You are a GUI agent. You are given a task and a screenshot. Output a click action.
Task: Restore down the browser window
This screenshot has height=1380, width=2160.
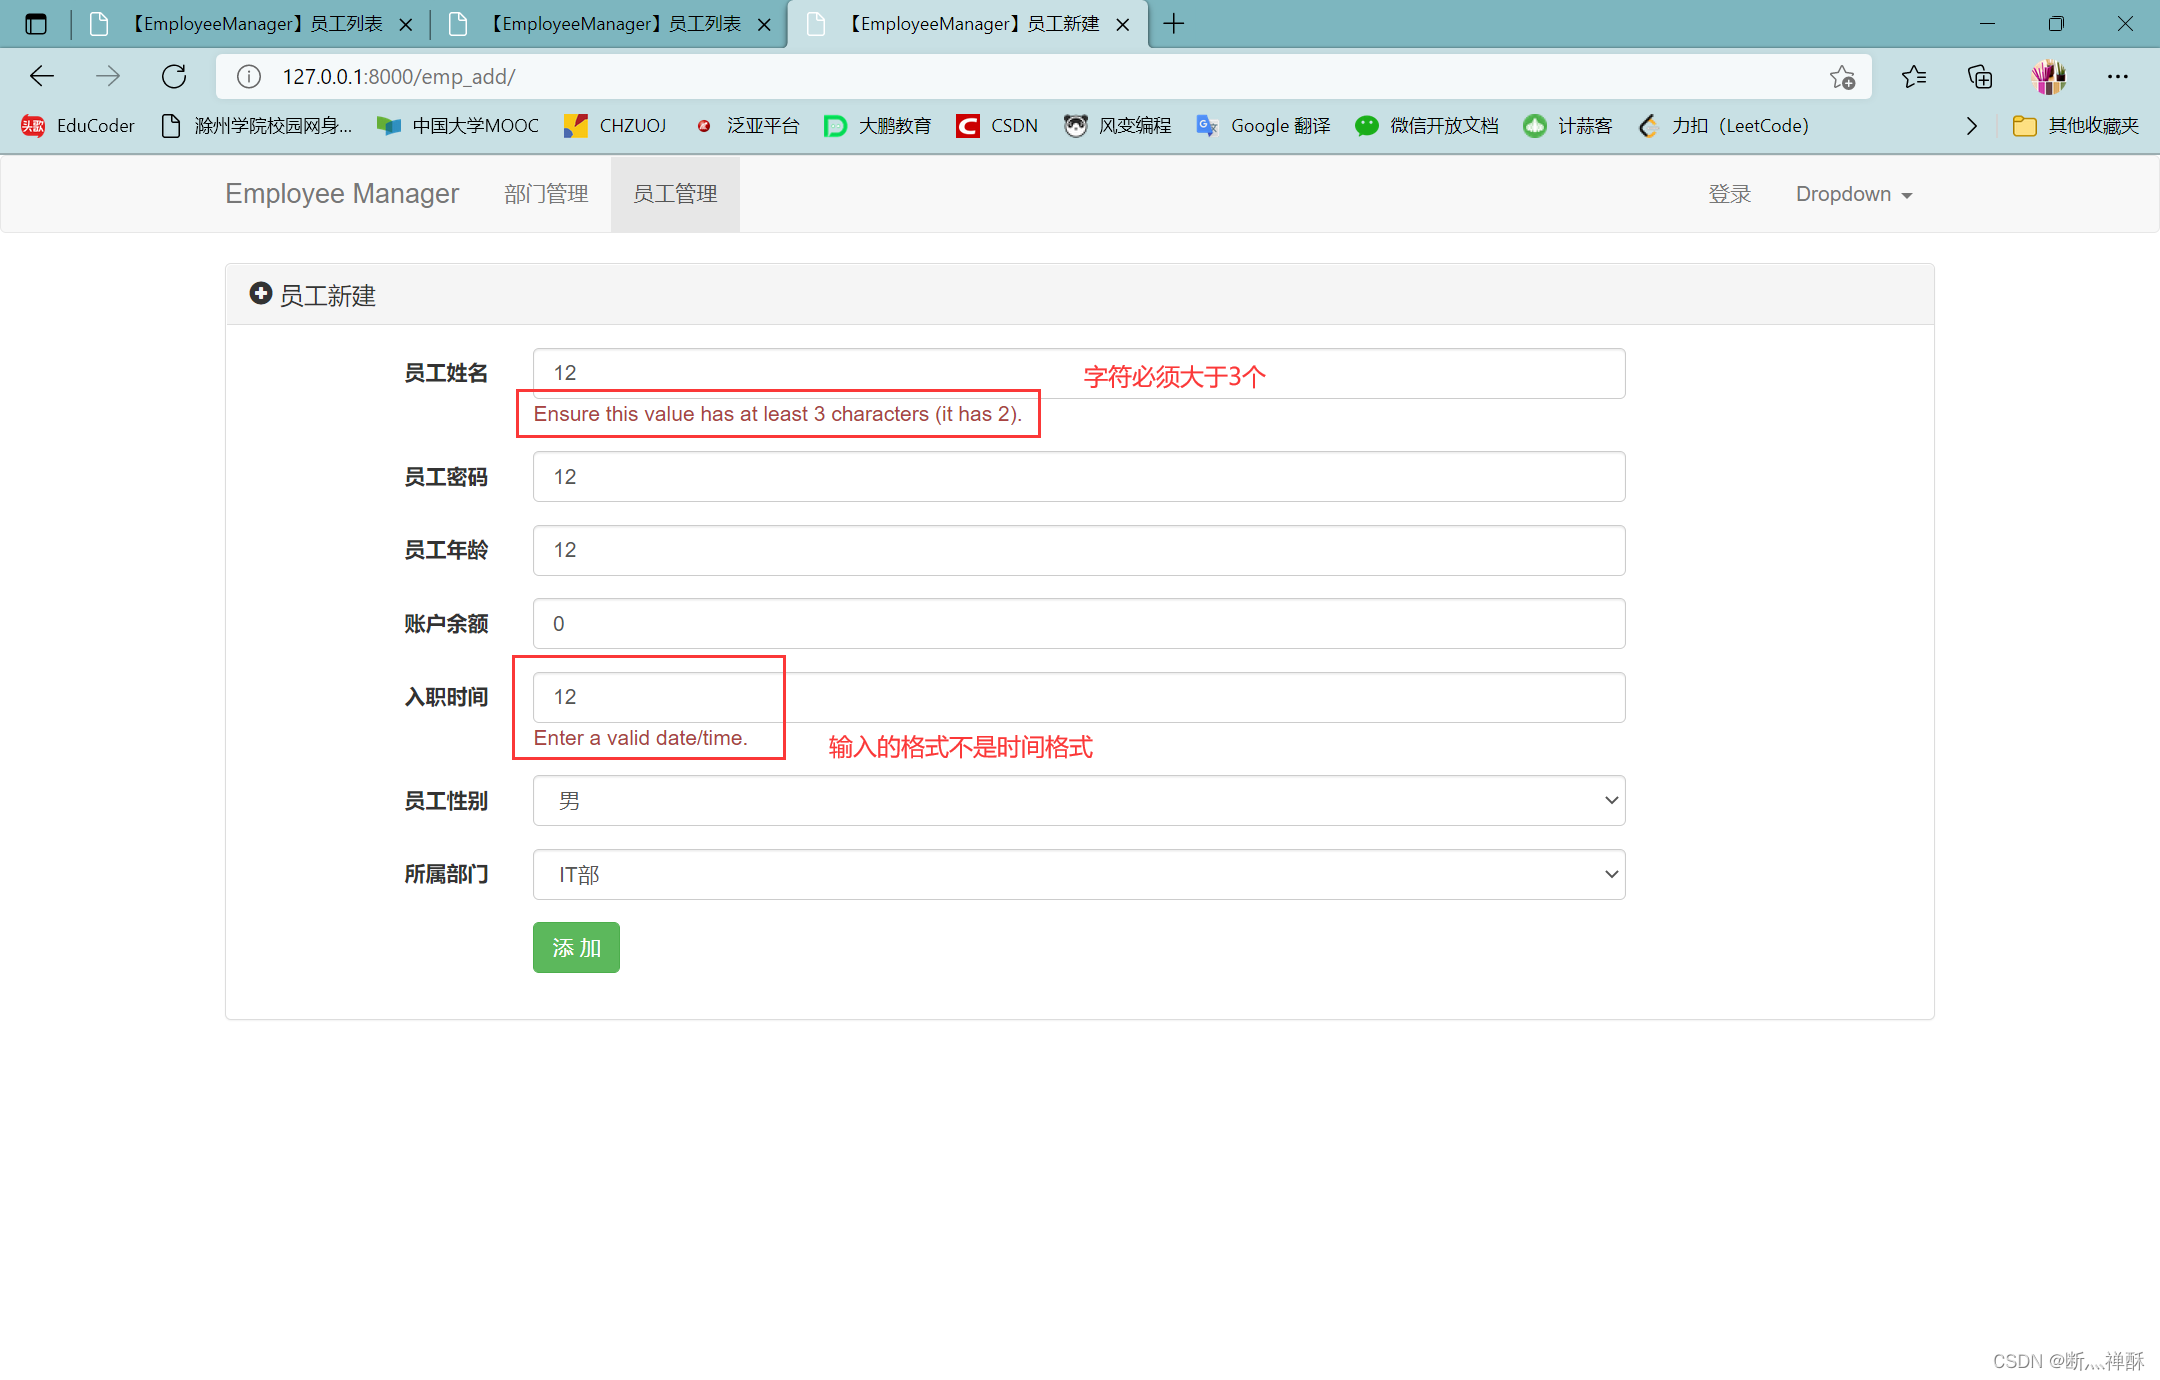2056,24
